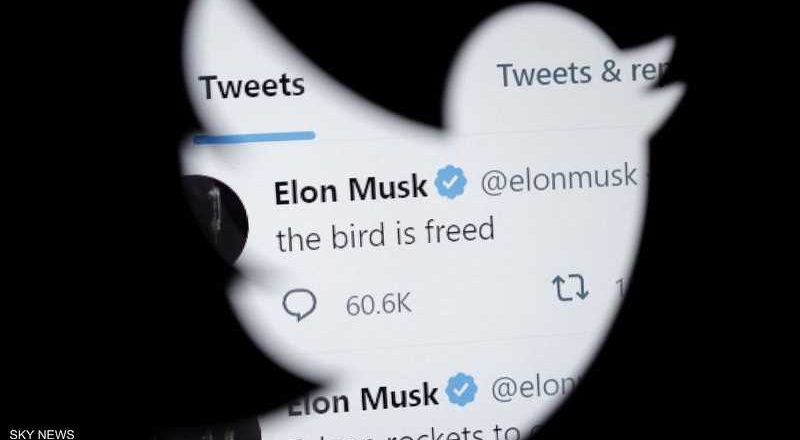The width and height of the screenshot is (800, 440).
Task: Open Elon Musk's name on 'the bird is freed' tweet
Action: coord(351,189)
